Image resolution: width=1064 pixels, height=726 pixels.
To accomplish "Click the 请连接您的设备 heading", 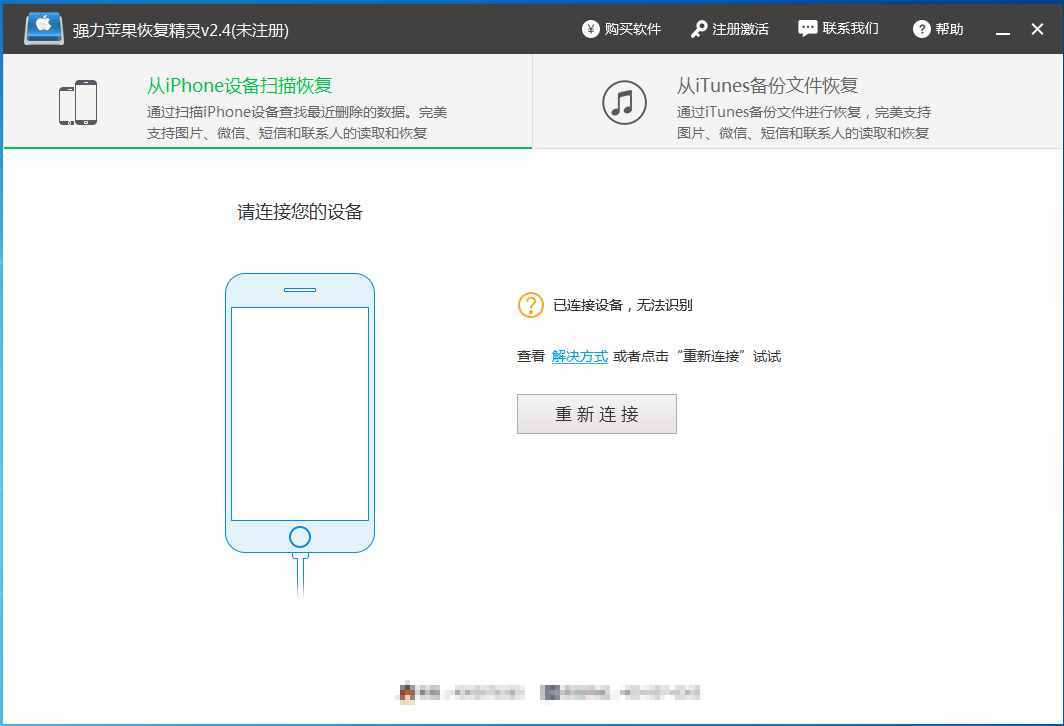I will [300, 212].
